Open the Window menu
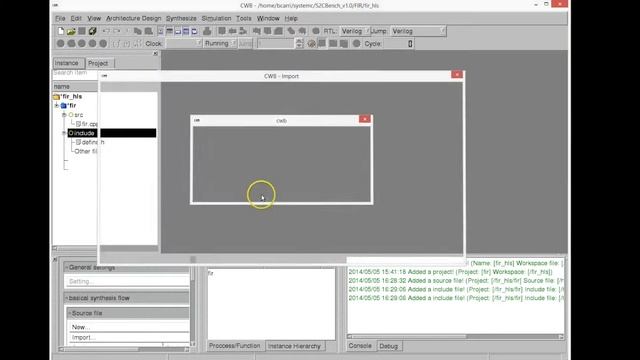640x360 pixels. [268, 18]
